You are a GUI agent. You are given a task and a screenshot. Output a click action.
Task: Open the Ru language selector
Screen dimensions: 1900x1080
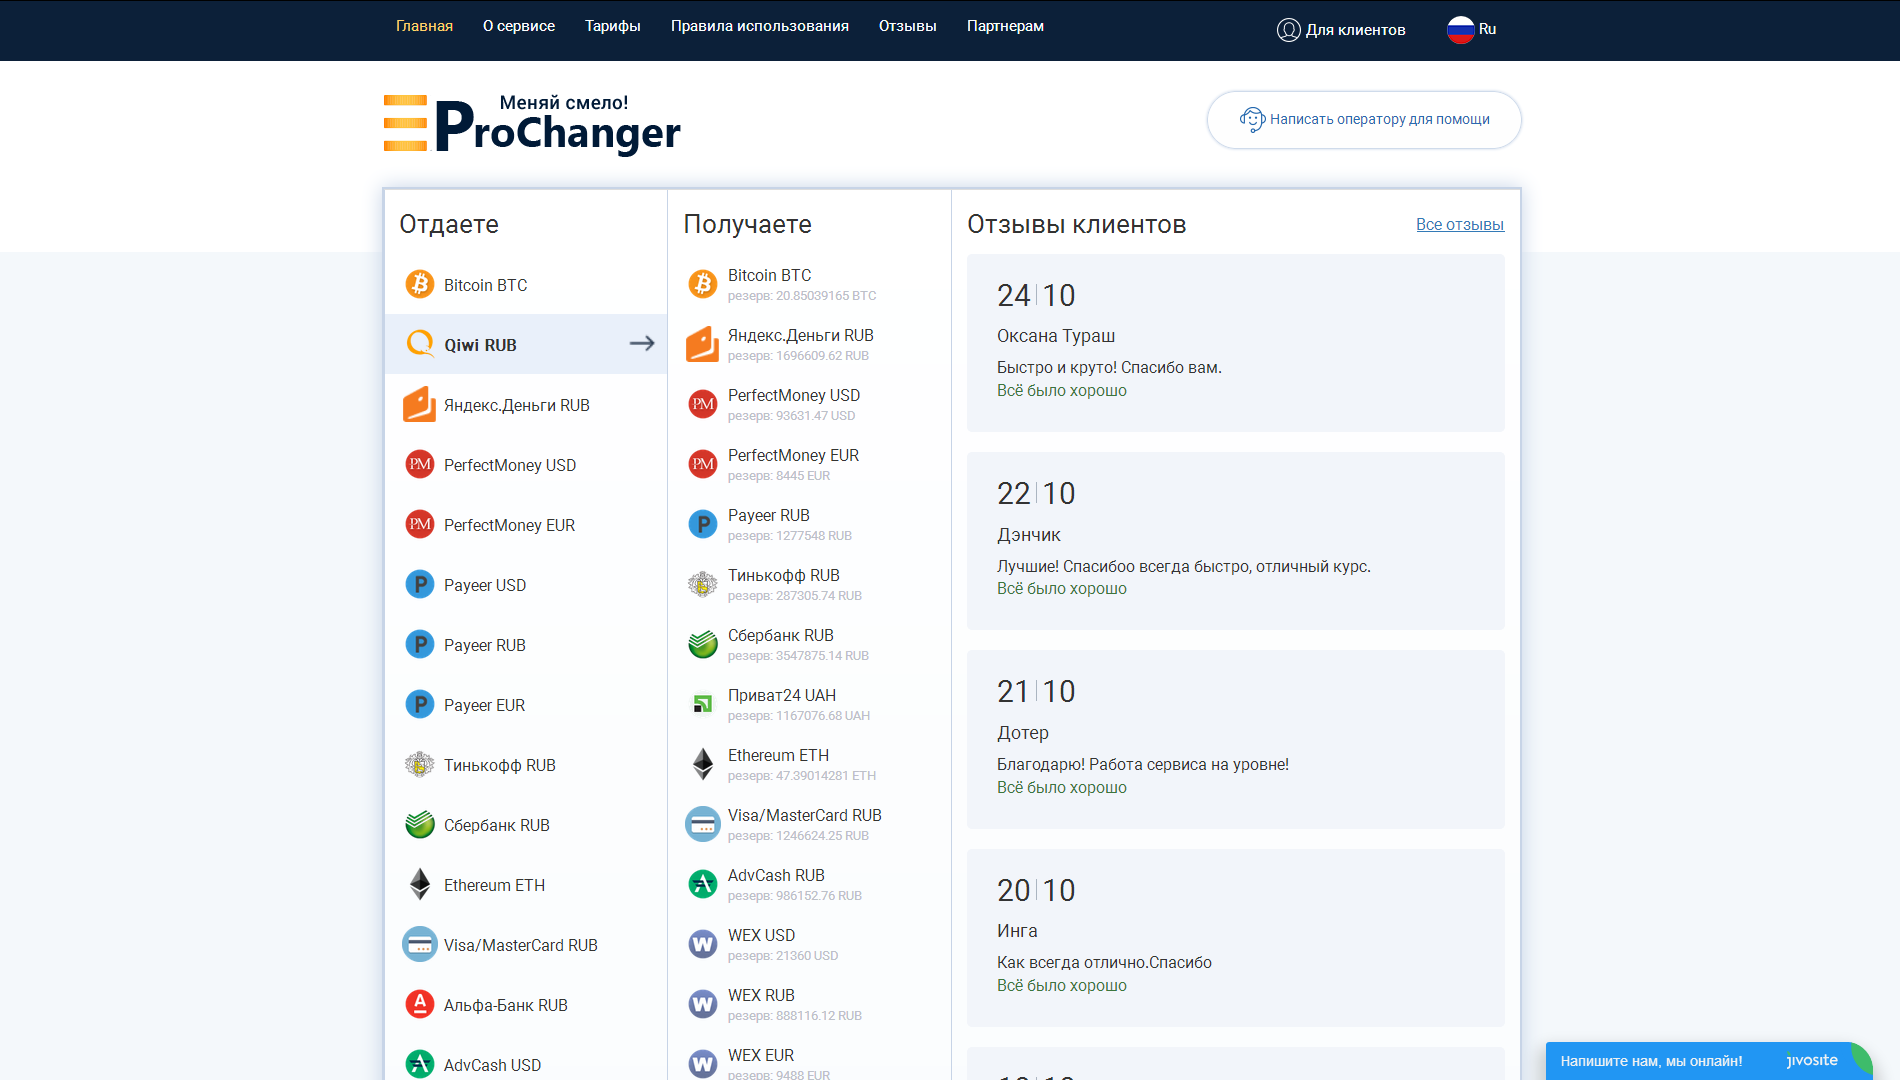pos(1472,29)
